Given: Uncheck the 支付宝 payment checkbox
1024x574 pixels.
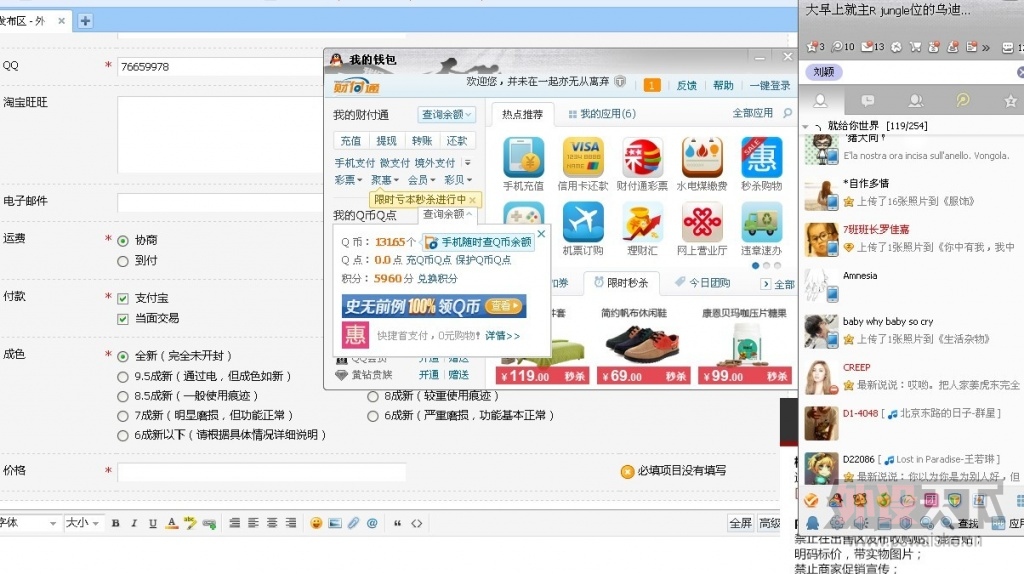Looking at the screenshot, I should (x=123, y=298).
